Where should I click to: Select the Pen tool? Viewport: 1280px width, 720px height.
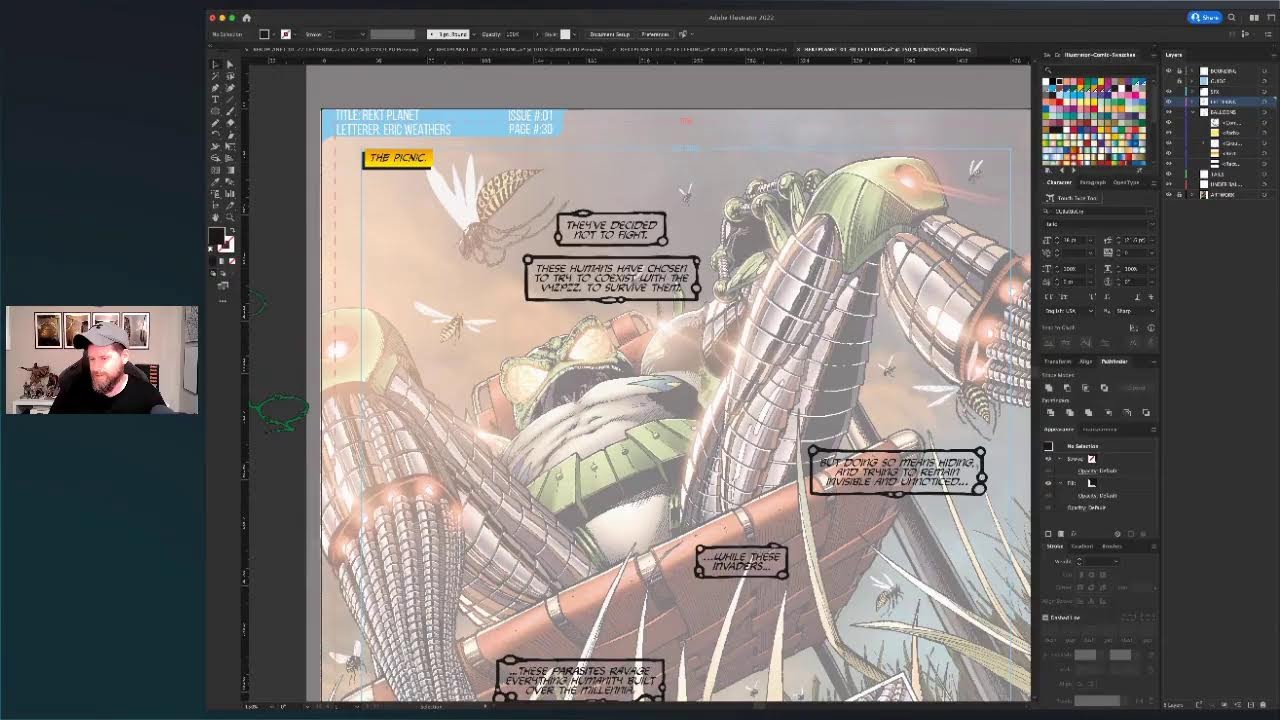215,88
